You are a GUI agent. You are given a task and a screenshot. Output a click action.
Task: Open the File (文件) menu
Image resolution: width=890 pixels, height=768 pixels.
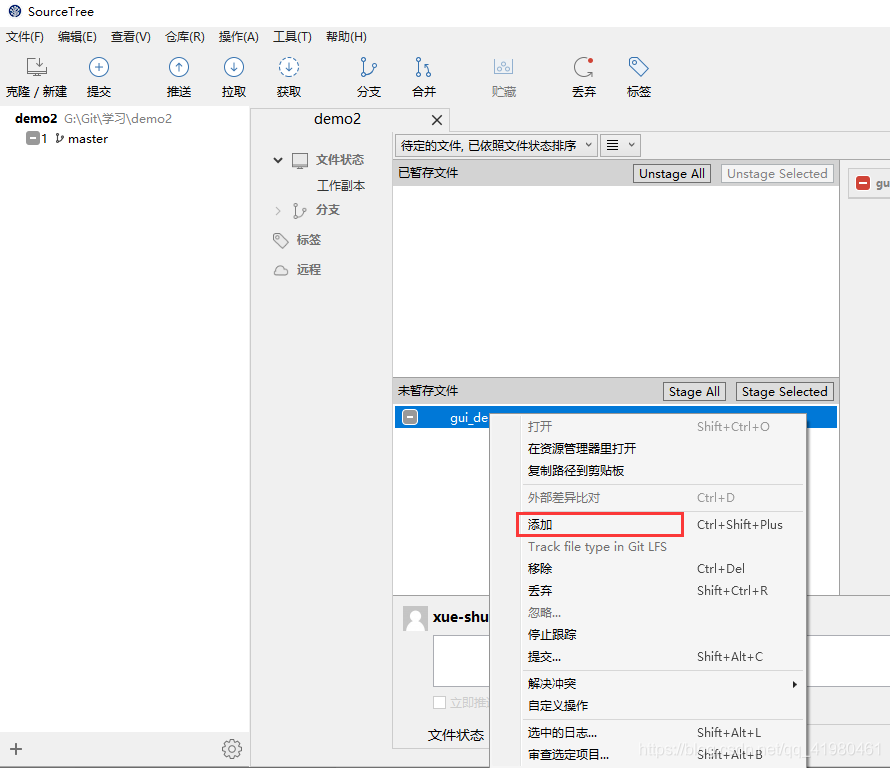24,37
